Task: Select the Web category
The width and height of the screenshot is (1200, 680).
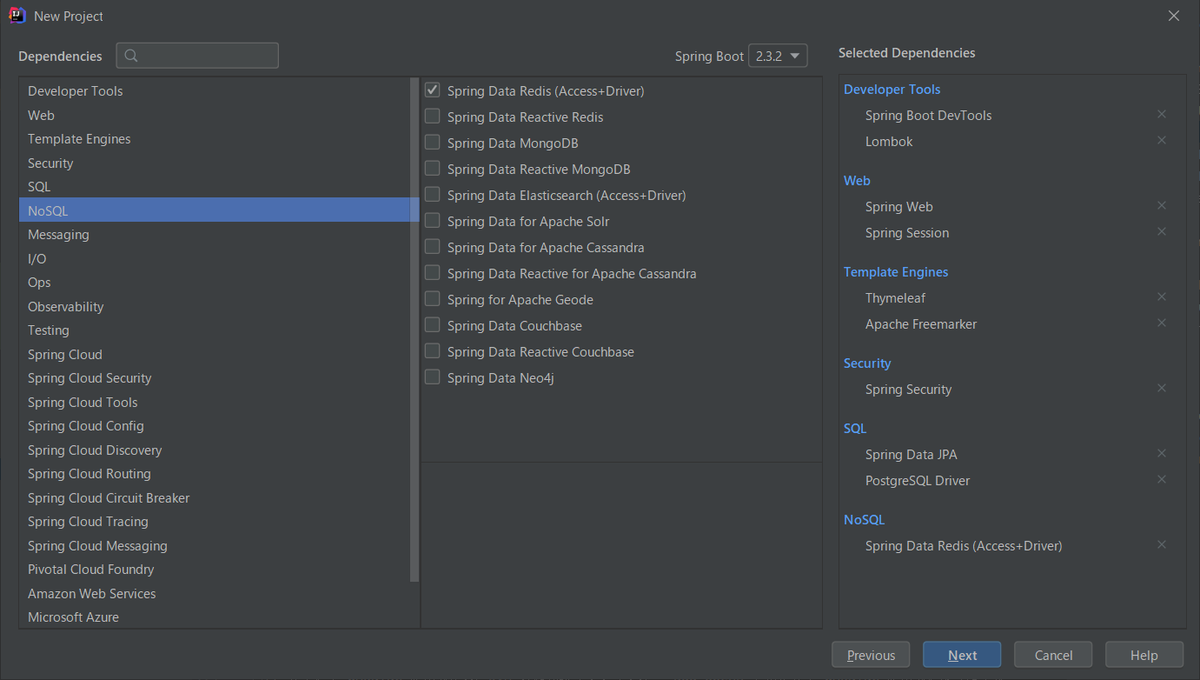Action: tap(214, 115)
